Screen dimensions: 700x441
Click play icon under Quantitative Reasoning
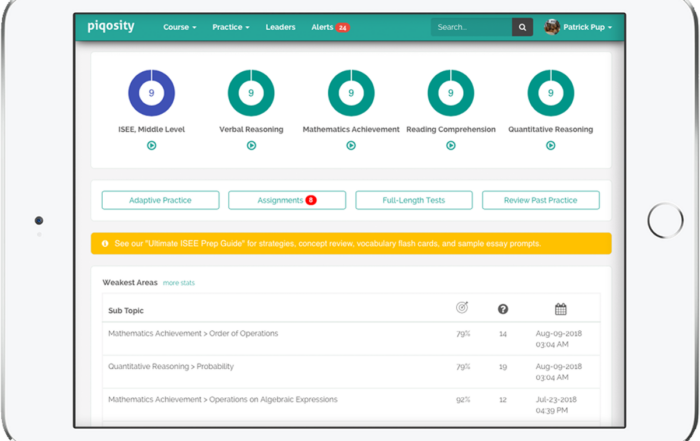[550, 146]
